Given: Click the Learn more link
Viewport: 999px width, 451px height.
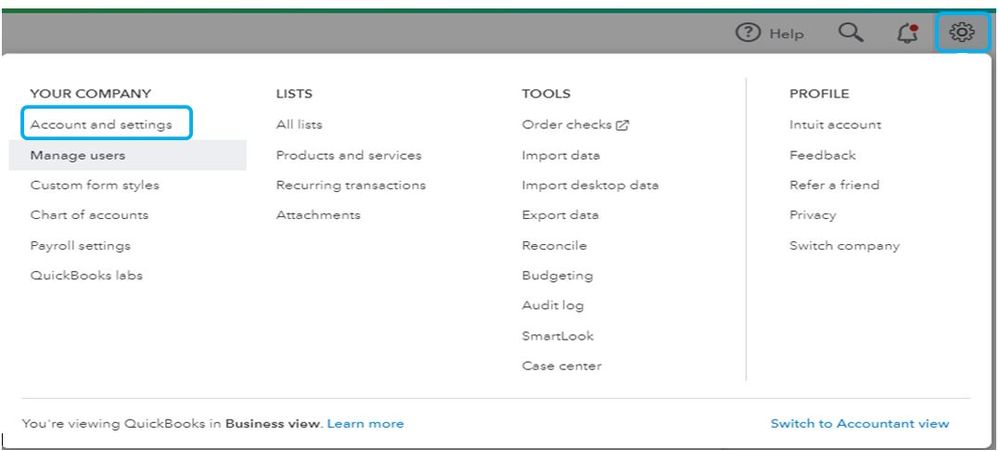Looking at the screenshot, I should (x=365, y=424).
